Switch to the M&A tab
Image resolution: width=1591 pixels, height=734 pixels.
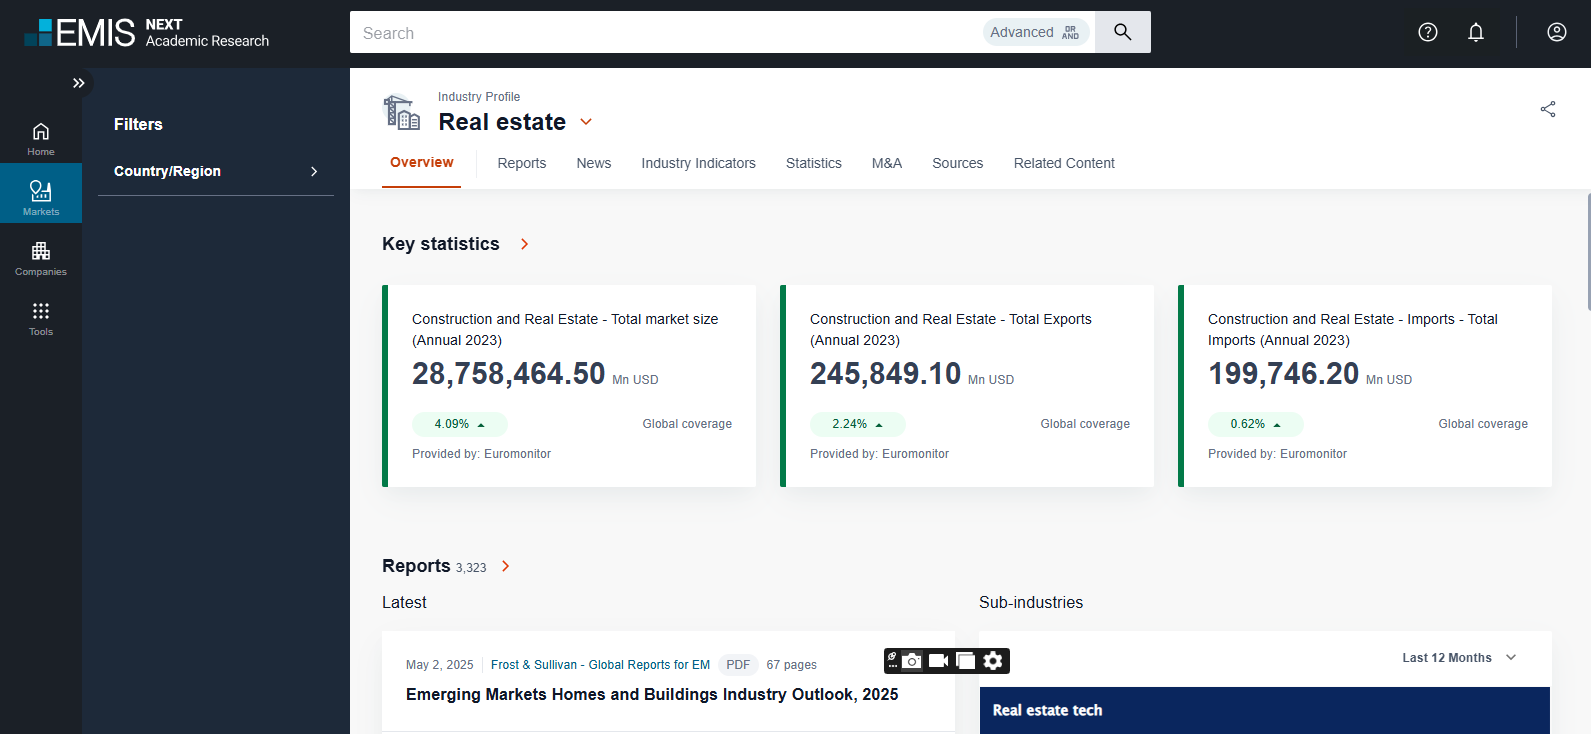coord(886,163)
